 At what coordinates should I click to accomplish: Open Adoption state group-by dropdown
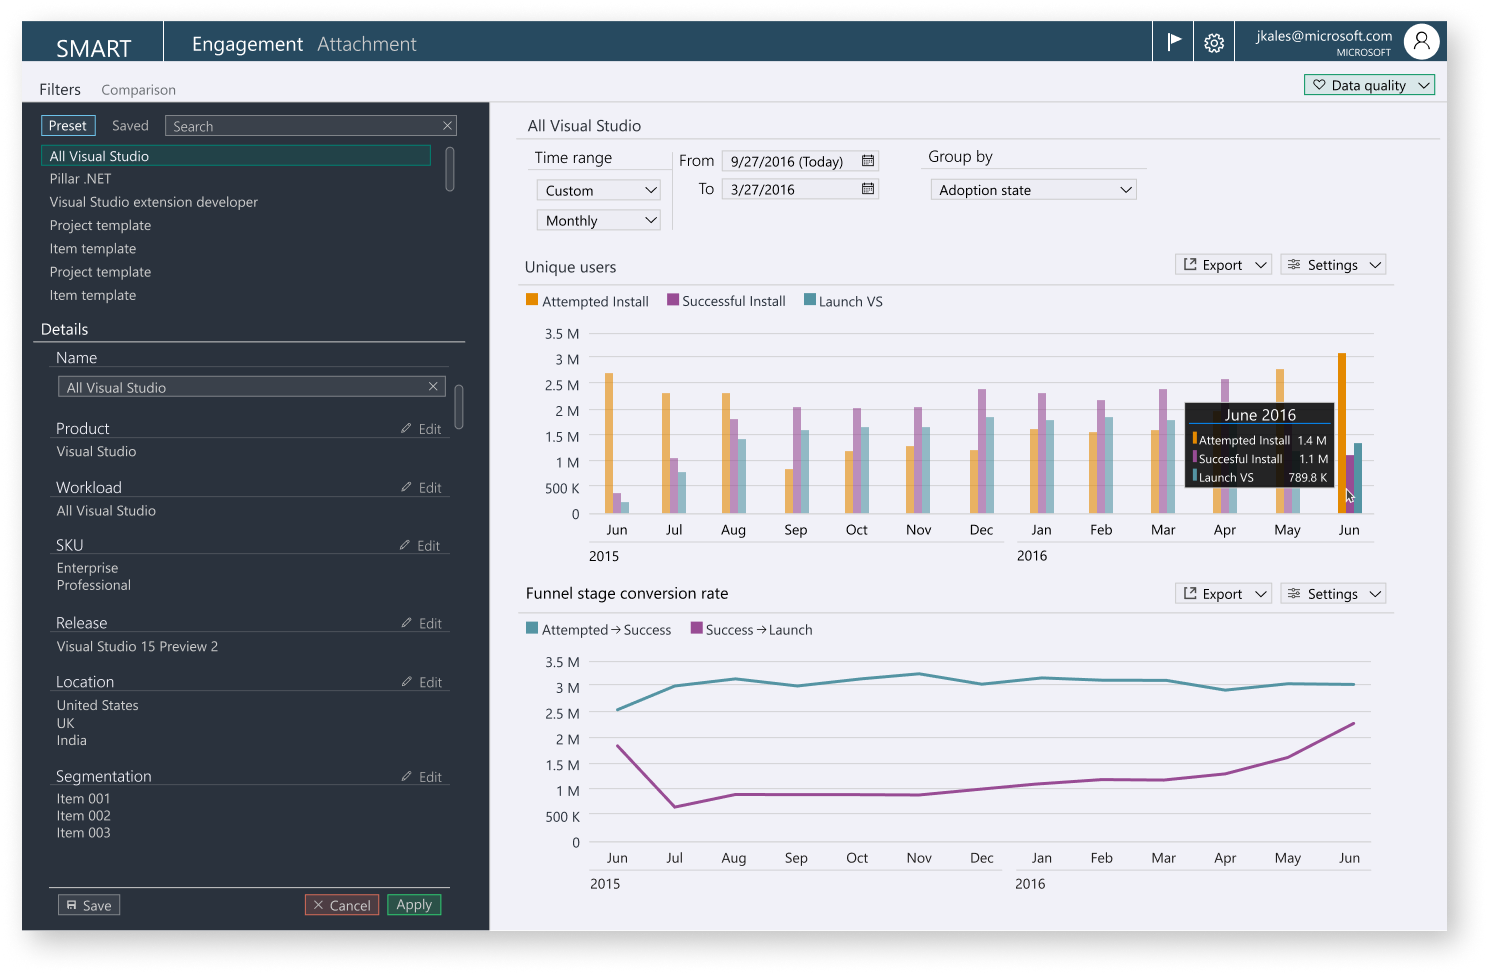1034,190
